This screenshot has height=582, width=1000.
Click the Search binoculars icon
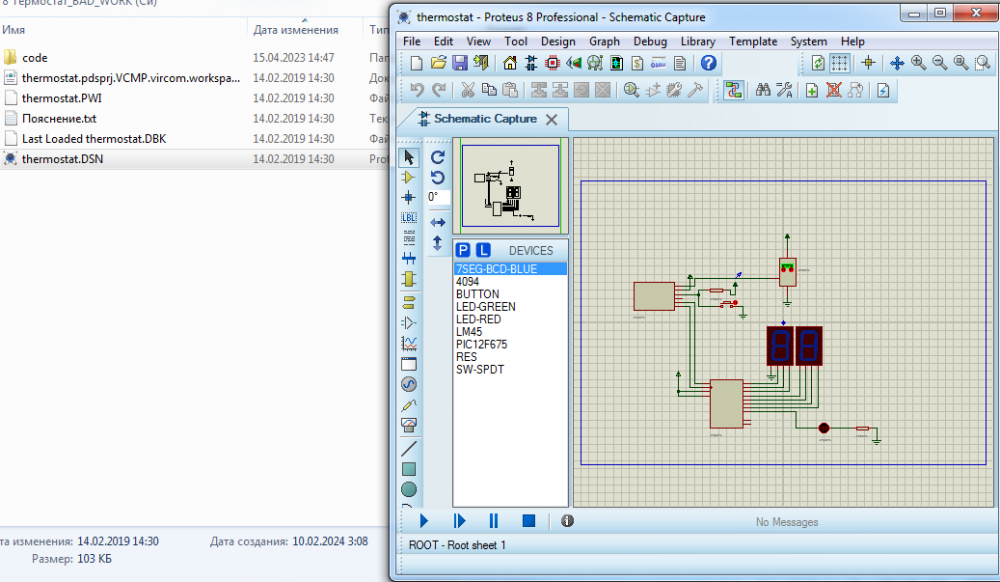pos(762,90)
